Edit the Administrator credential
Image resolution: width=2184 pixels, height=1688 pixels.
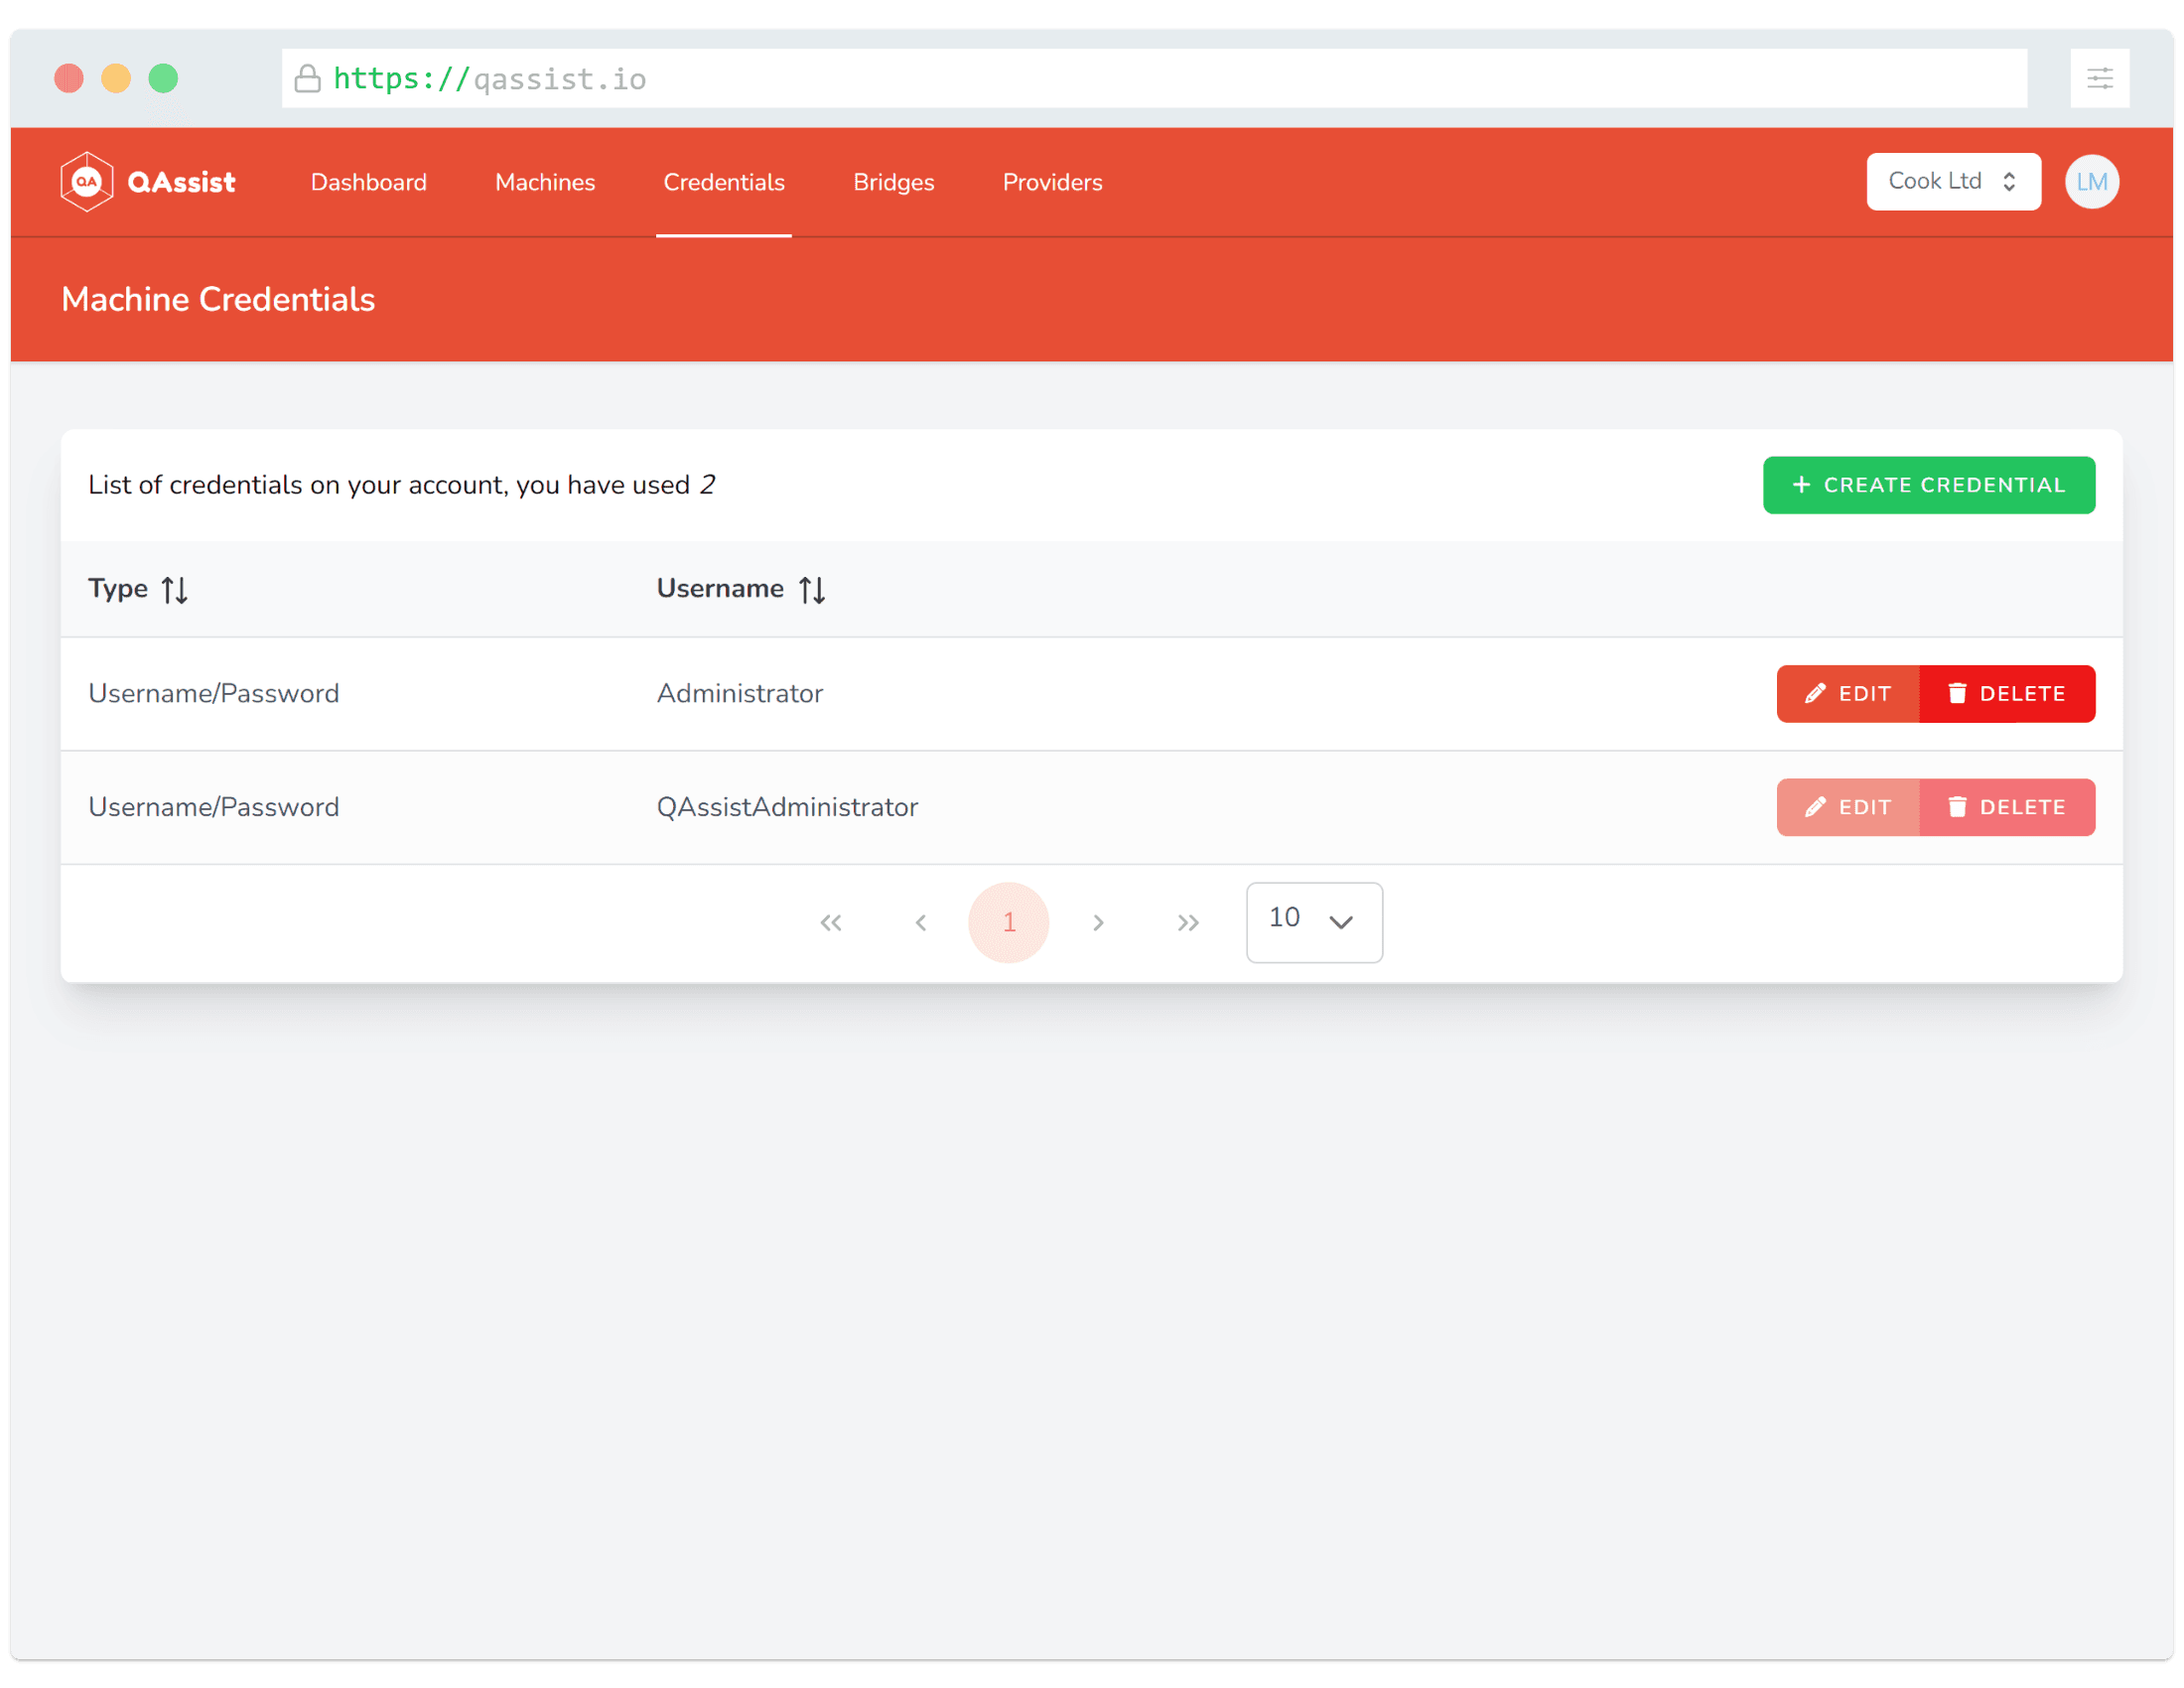pos(1847,693)
